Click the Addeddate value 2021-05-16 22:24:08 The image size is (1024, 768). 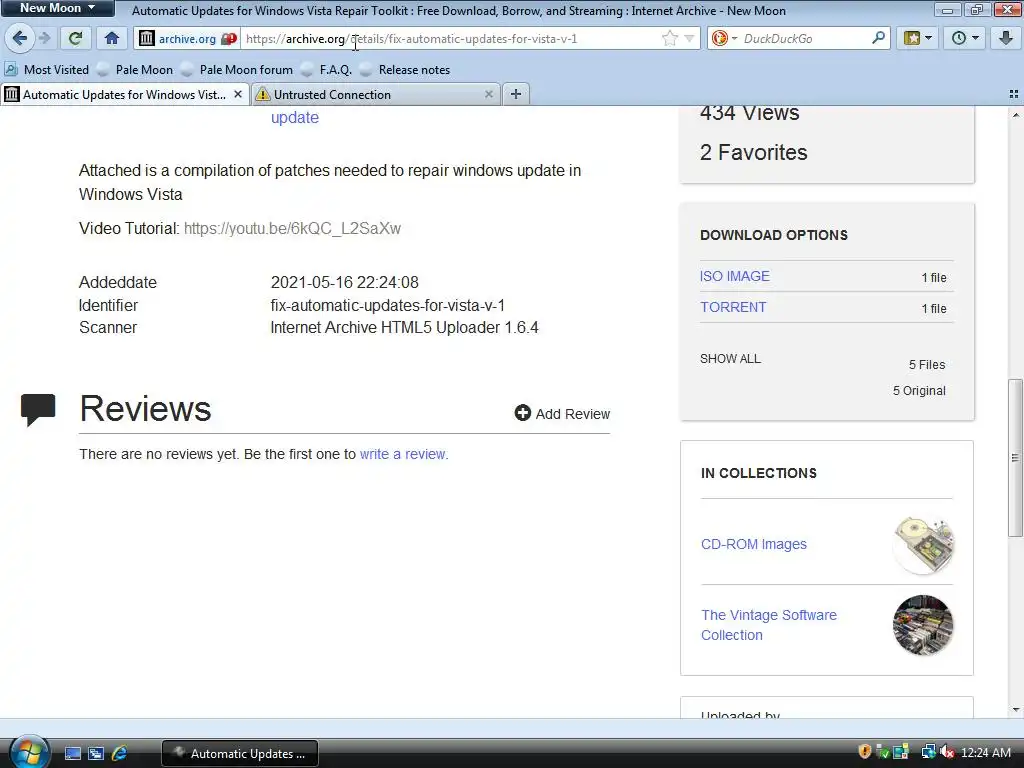(x=344, y=282)
